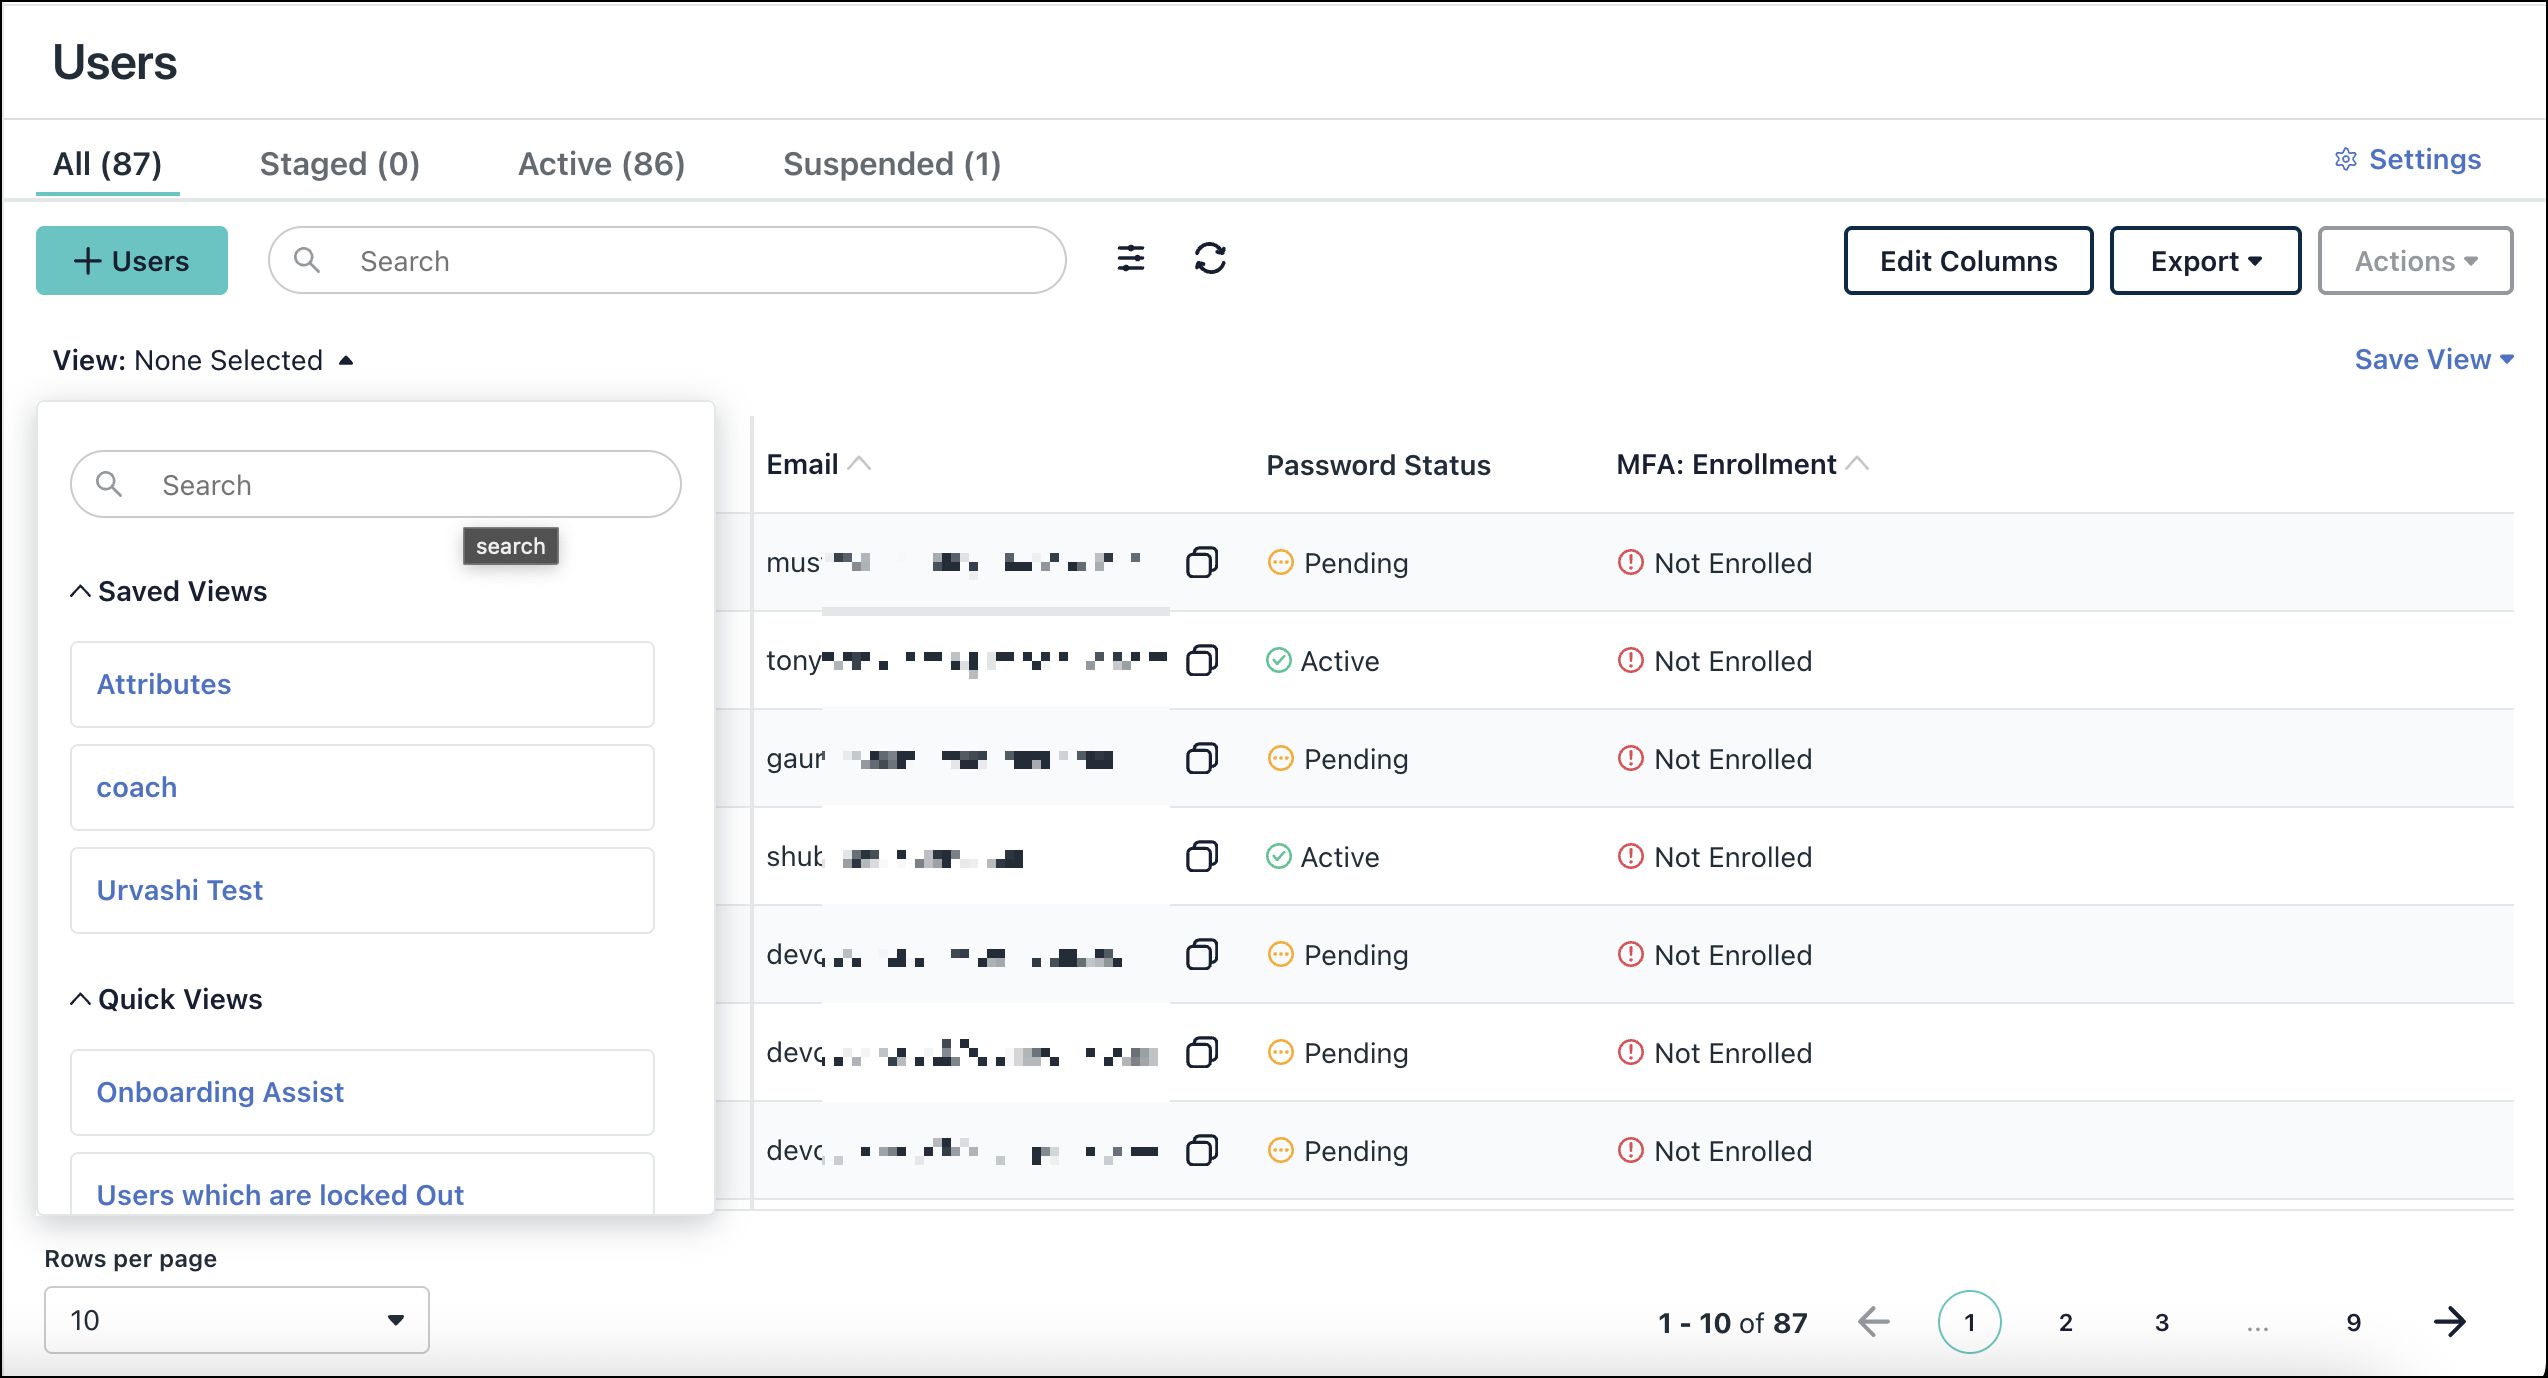Viewport: 2548px width, 1378px height.
Task: Switch to the Active (86) tab
Action: (600, 163)
